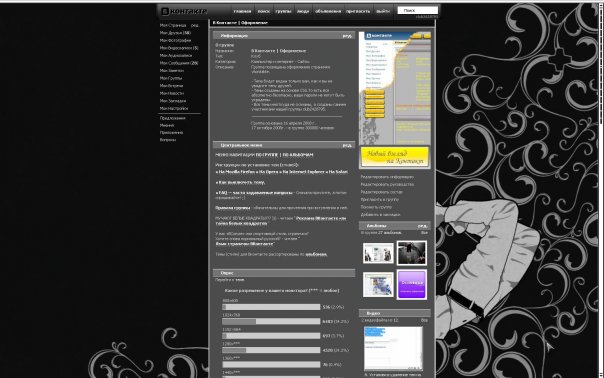The width and height of the screenshot is (604, 378).
Task: Click Все next to the albums count
Action: coord(424,233)
